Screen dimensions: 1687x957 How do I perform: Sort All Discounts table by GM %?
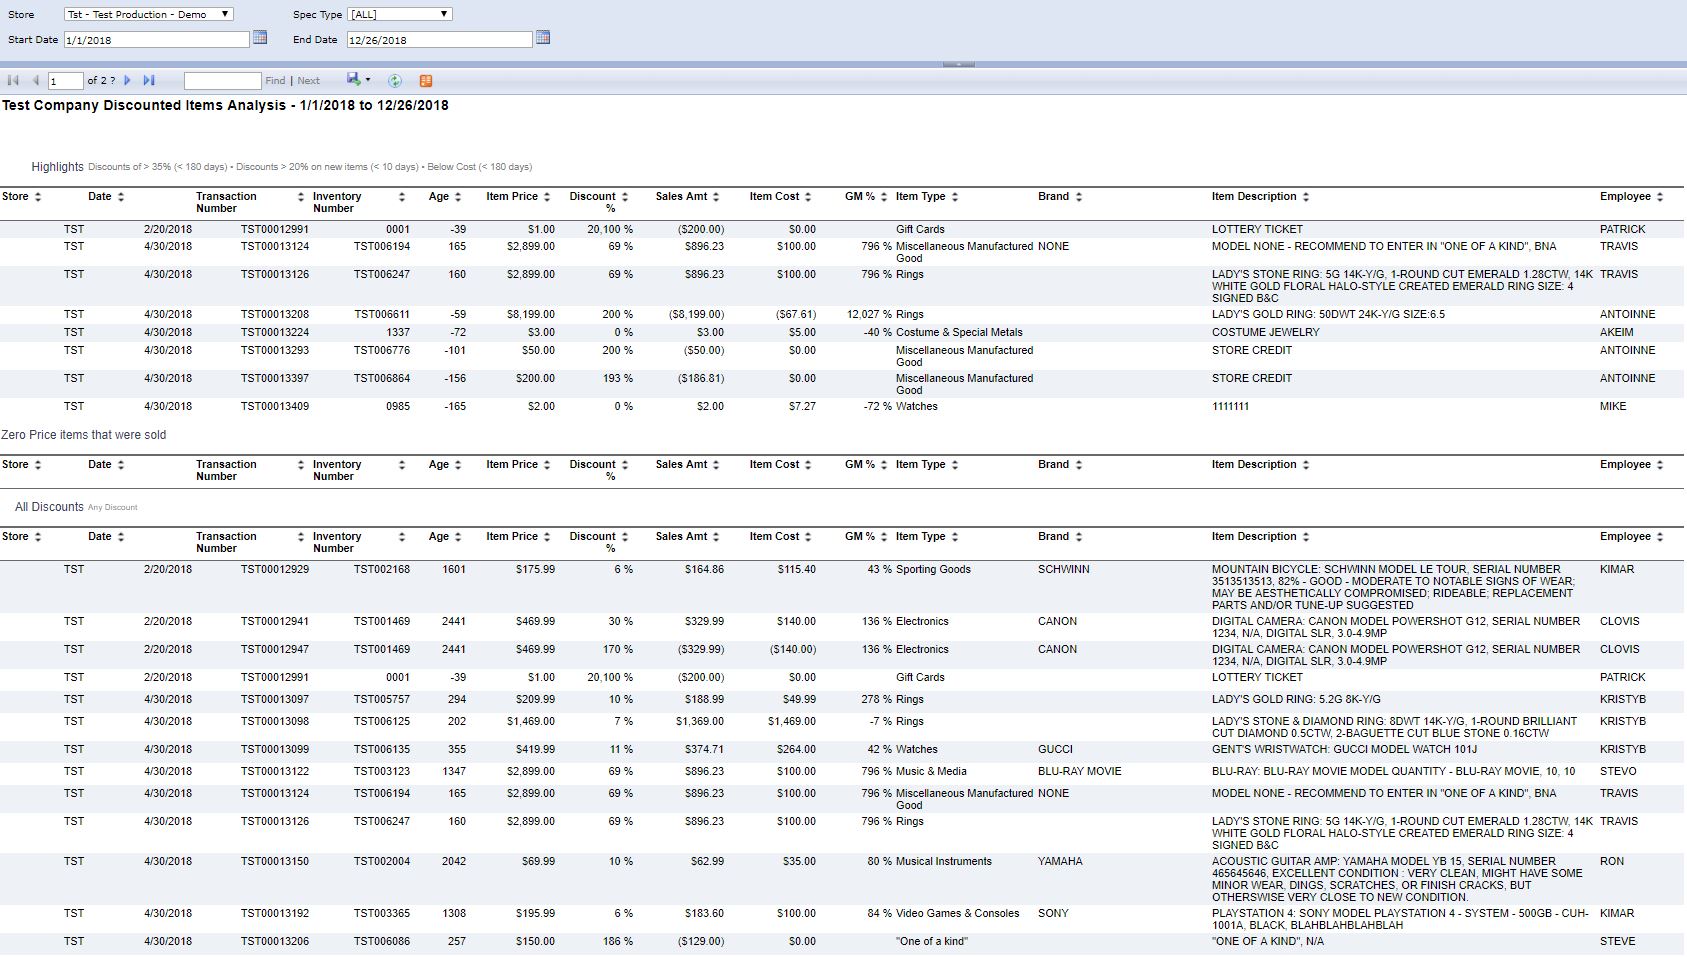click(884, 537)
